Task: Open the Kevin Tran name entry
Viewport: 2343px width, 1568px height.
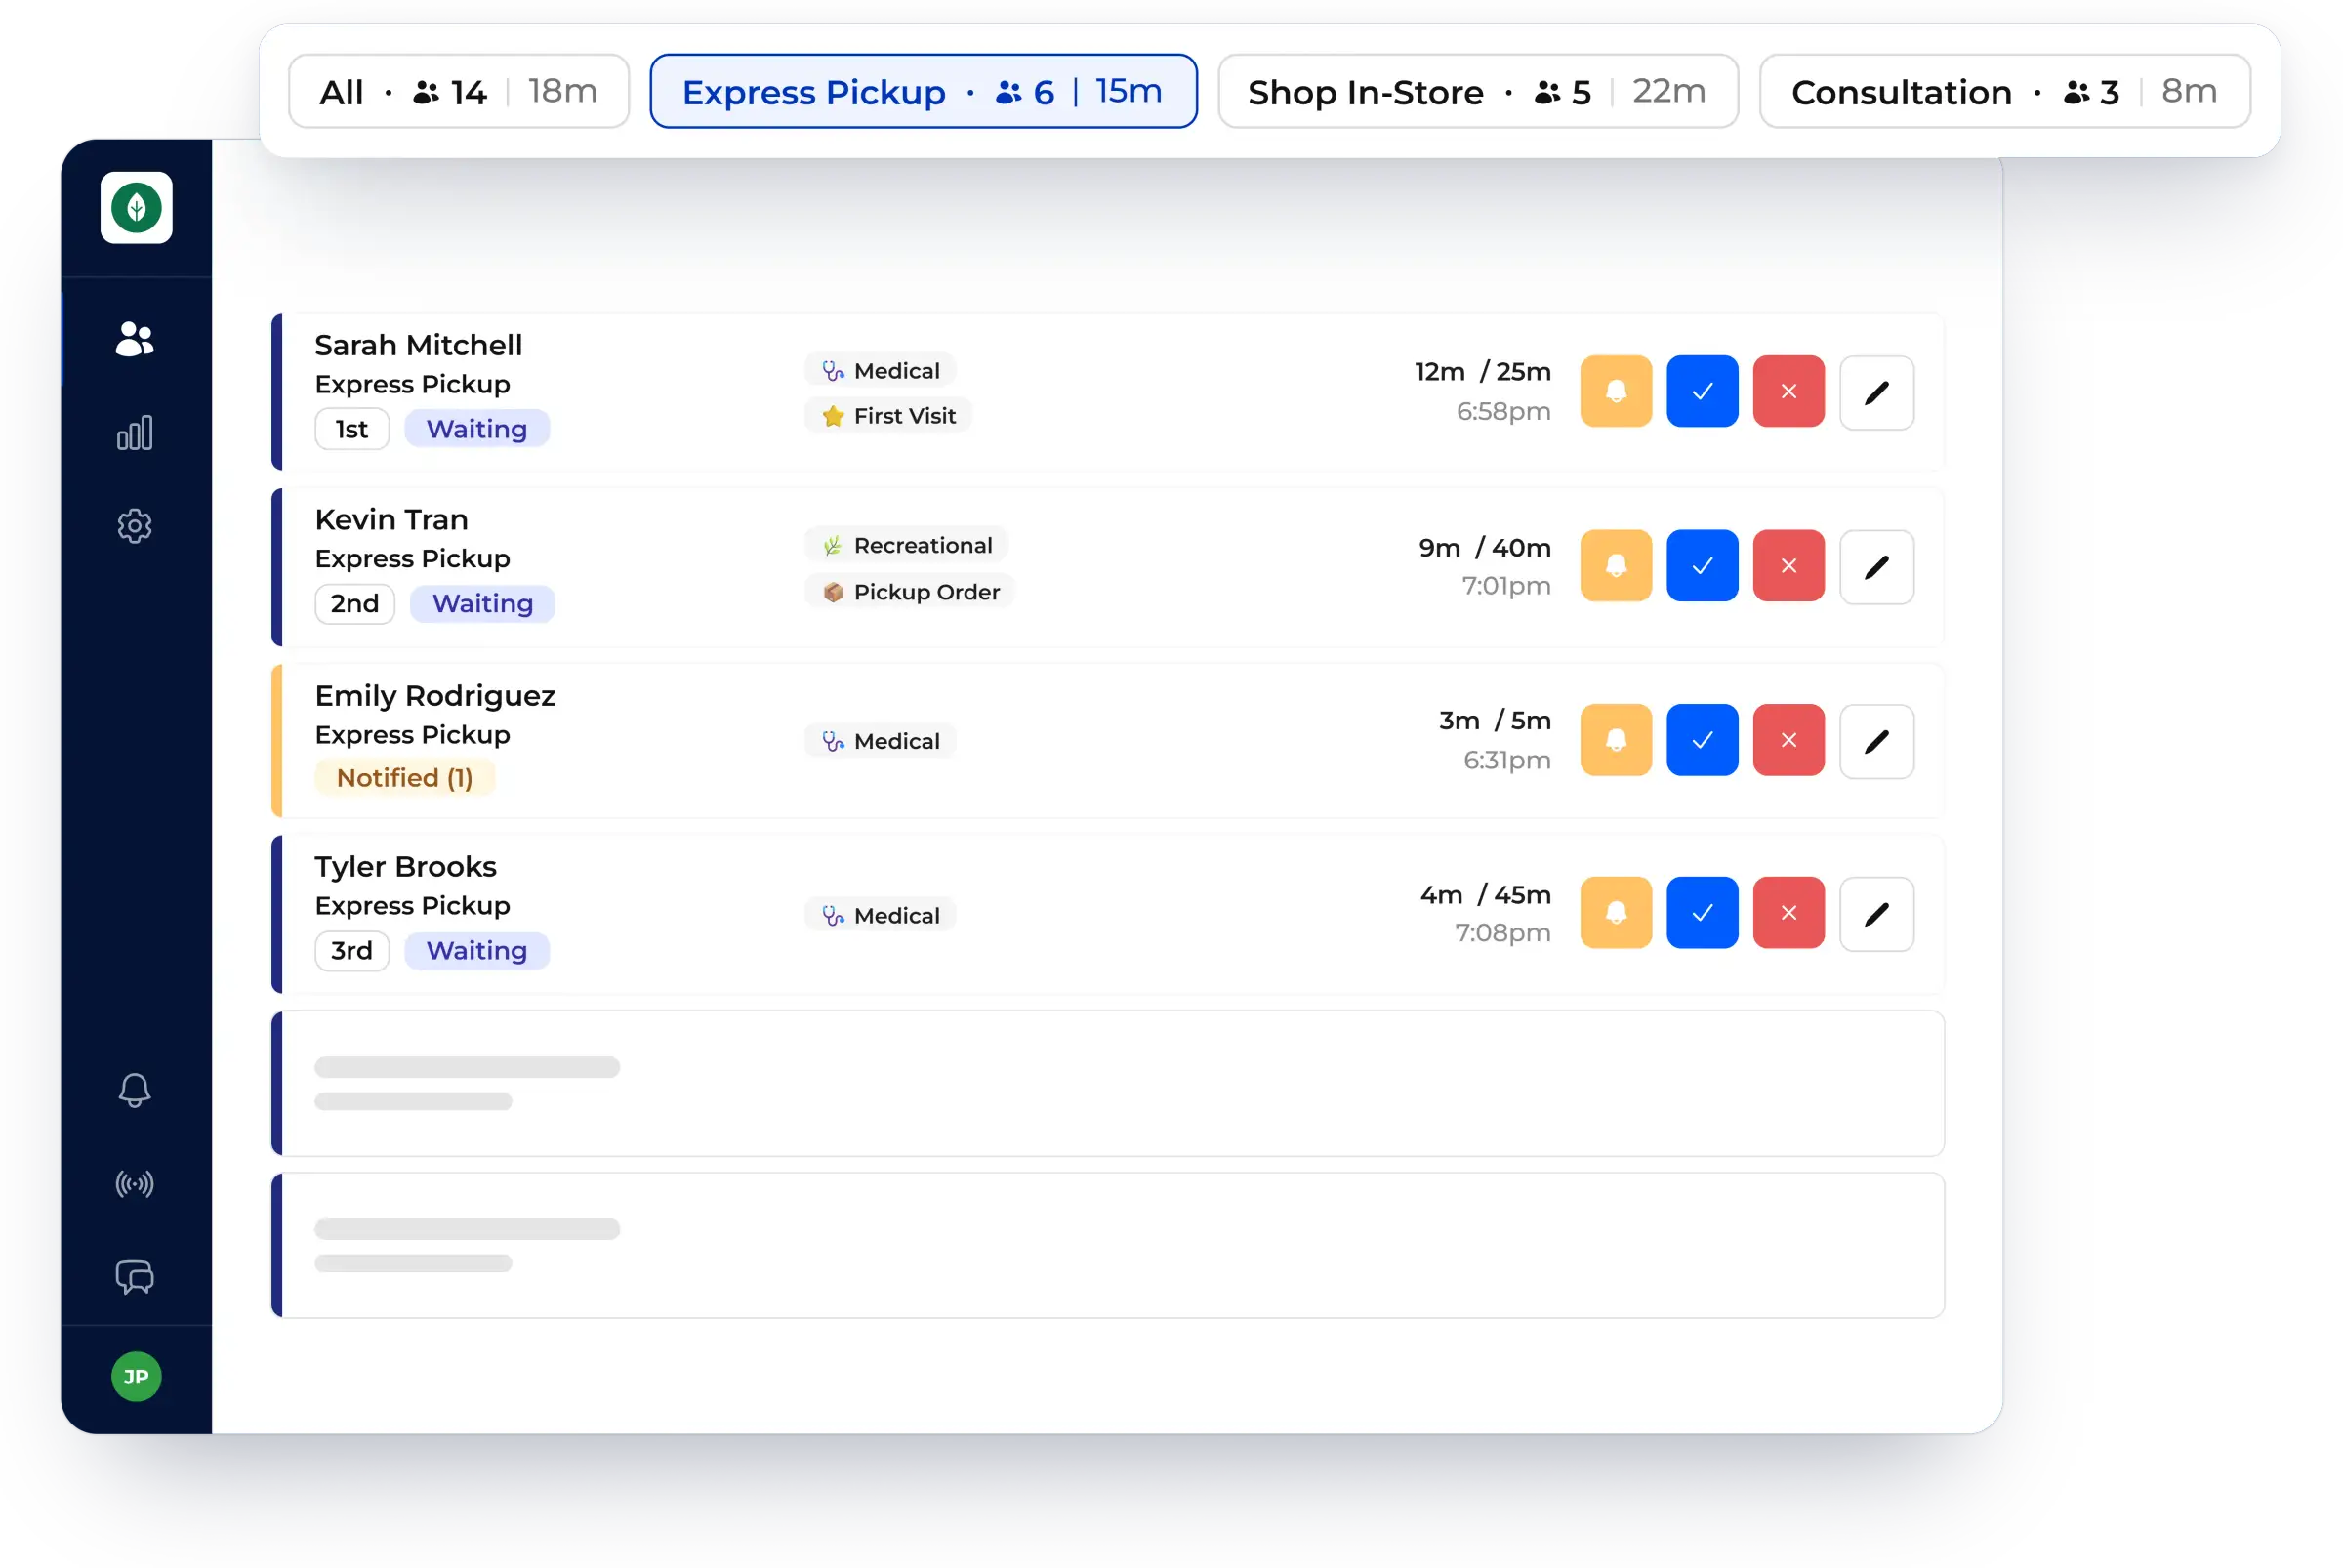Action: (x=391, y=519)
